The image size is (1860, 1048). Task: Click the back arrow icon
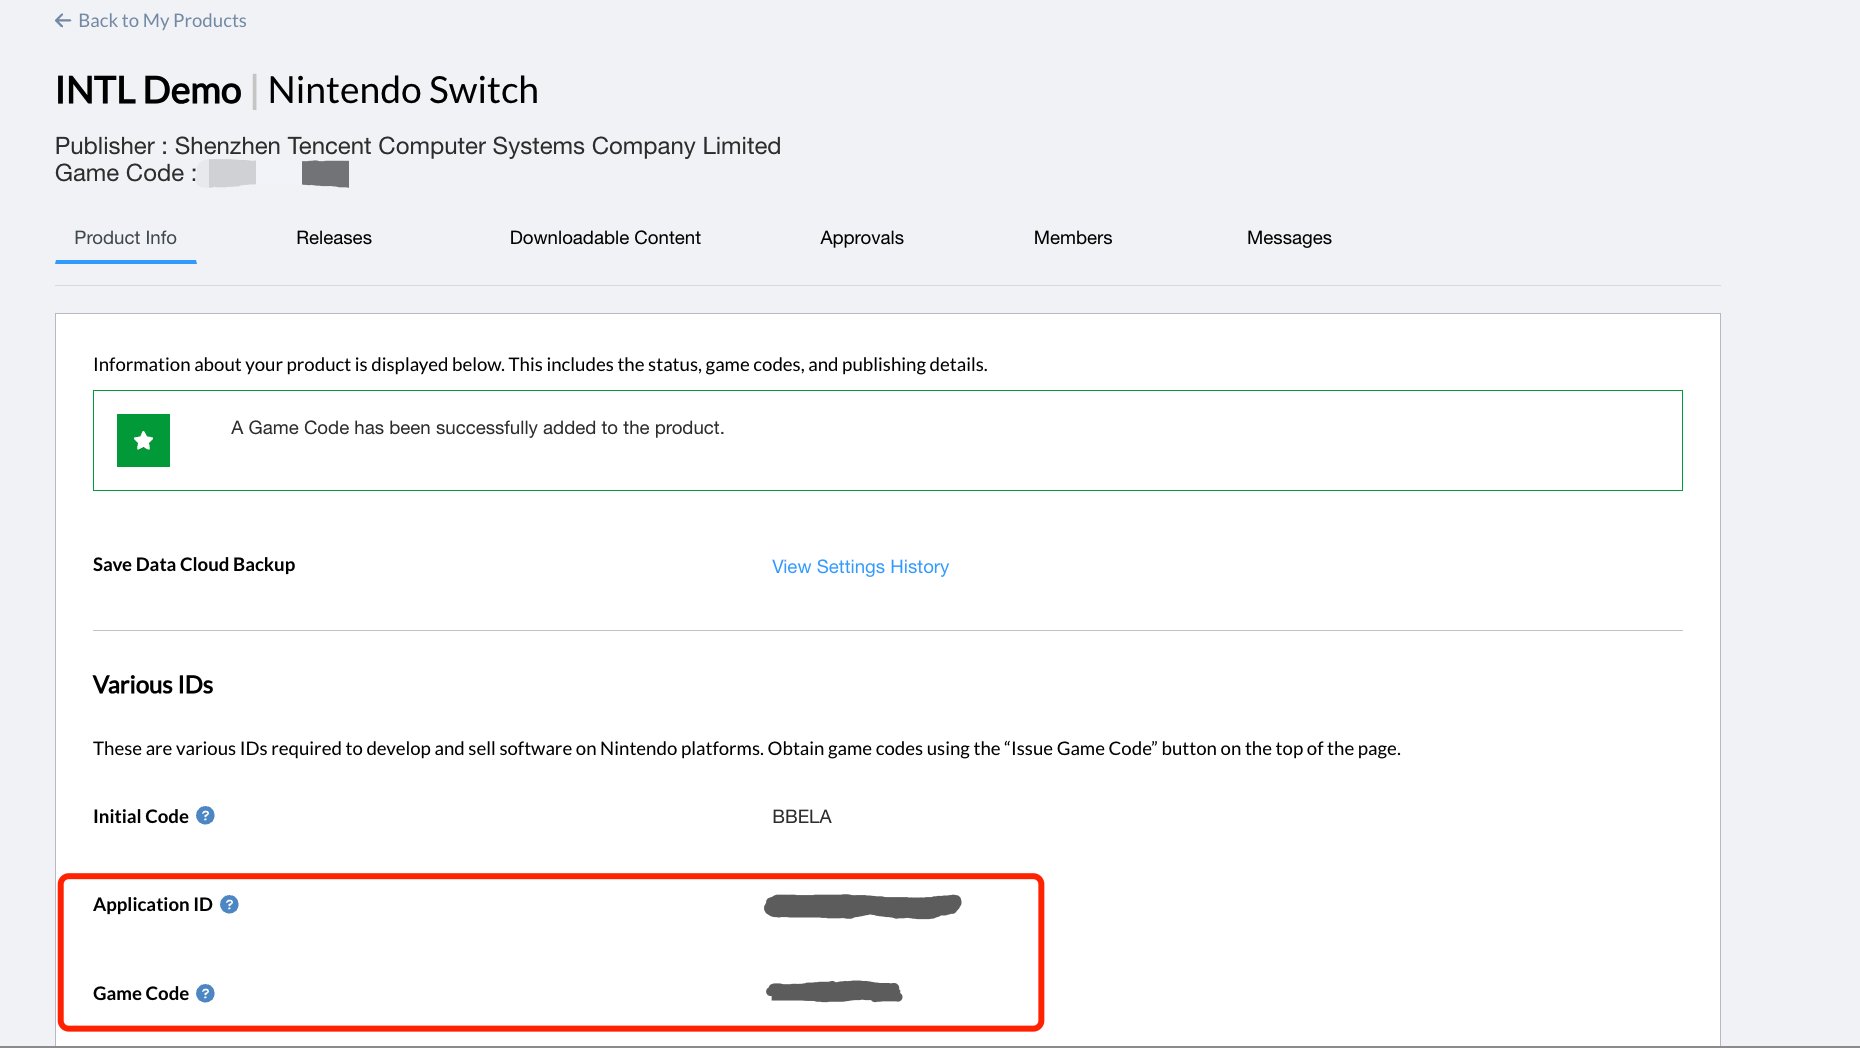[x=63, y=21]
